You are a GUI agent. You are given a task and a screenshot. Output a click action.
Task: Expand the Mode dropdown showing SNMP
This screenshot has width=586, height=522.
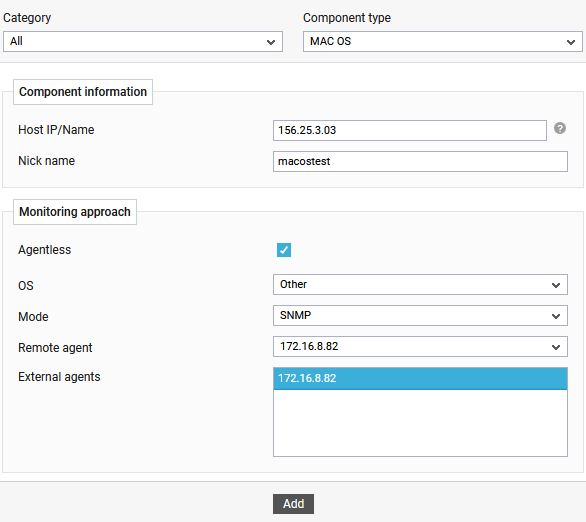coord(420,316)
